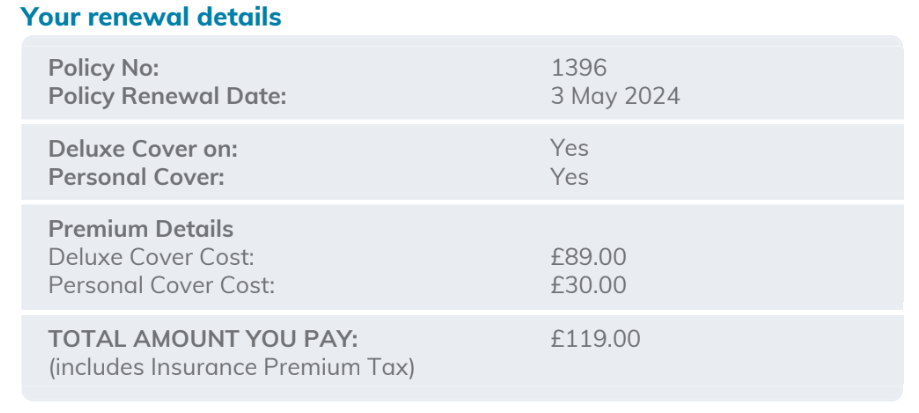This screenshot has width=919, height=413.
Task: Click the '(includes Insurance Premium Tax)' note
Action: (231, 367)
